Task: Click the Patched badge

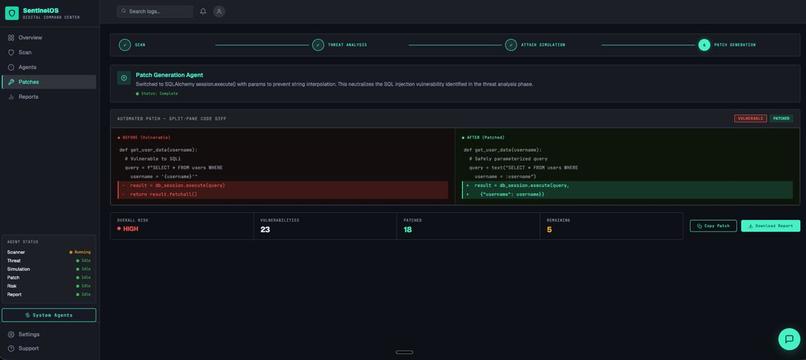Action: pos(781,118)
